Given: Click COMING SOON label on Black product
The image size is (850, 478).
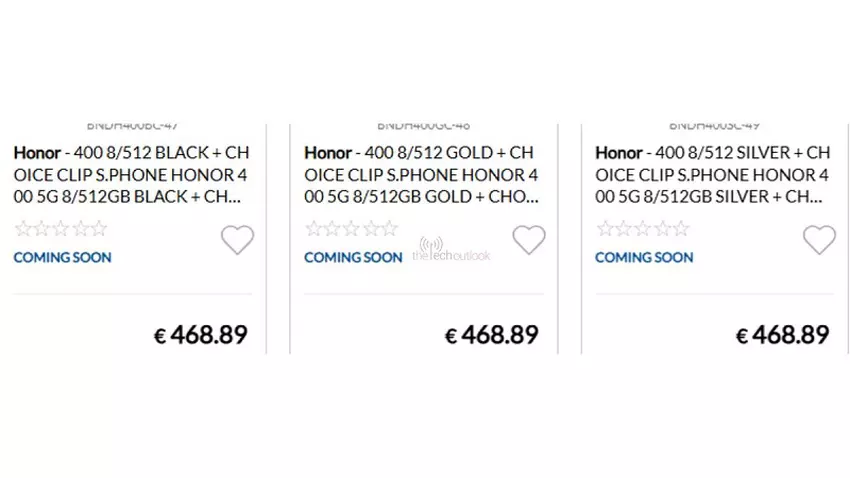Looking at the screenshot, I should point(62,257).
